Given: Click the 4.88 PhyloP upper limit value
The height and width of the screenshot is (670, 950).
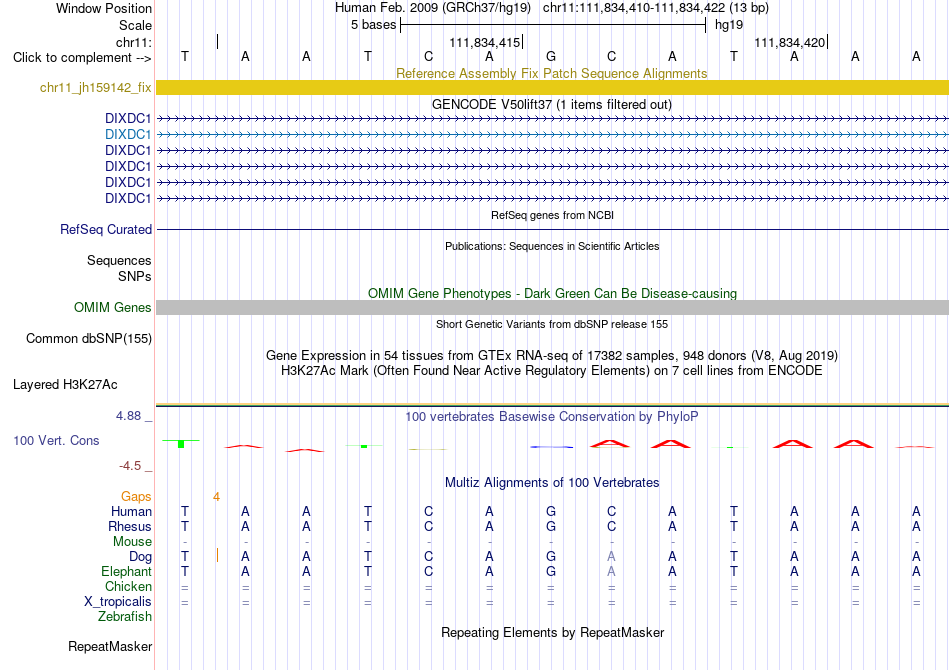Looking at the screenshot, I should coord(128,416).
